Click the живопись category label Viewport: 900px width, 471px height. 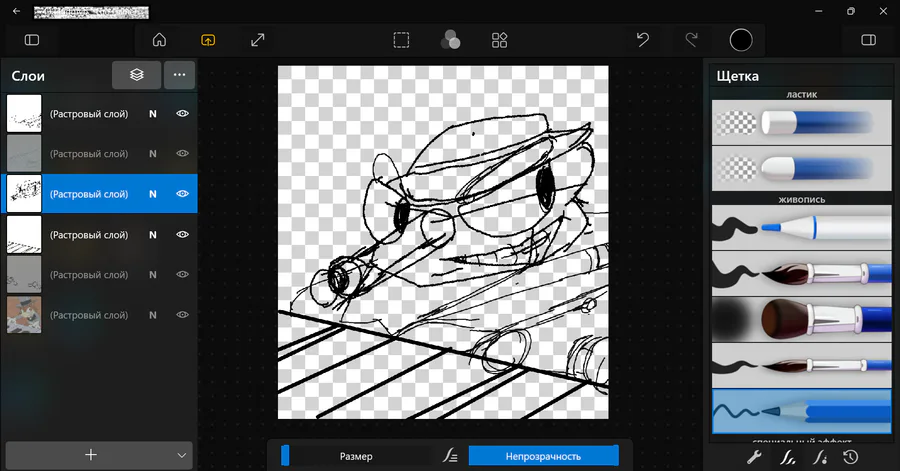(801, 200)
